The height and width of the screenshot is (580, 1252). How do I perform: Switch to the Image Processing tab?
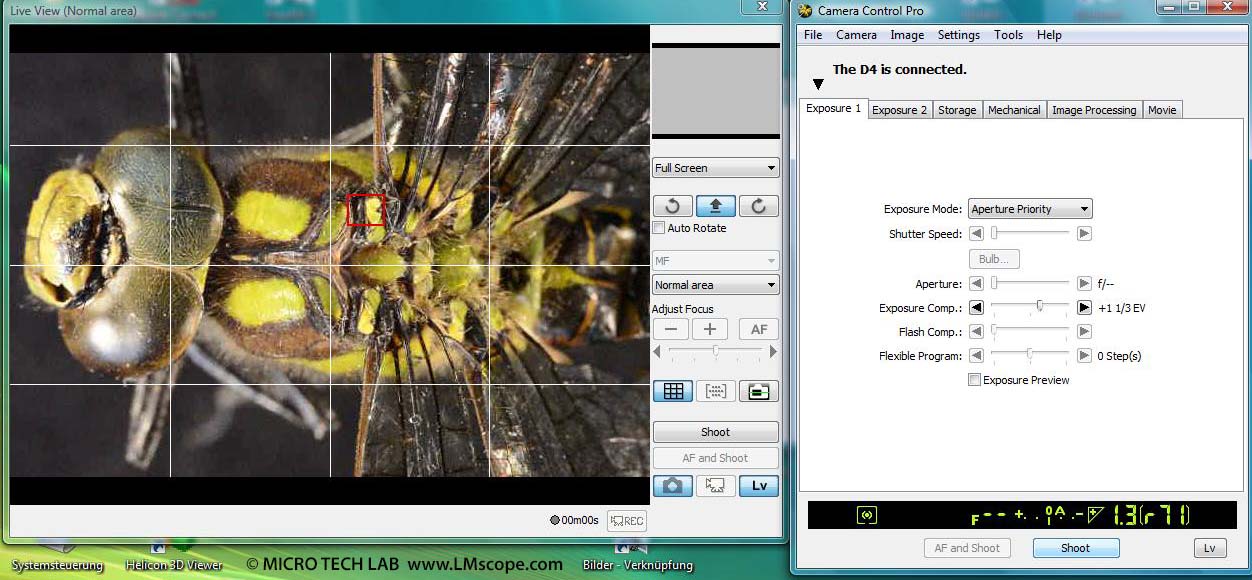(x=1093, y=109)
